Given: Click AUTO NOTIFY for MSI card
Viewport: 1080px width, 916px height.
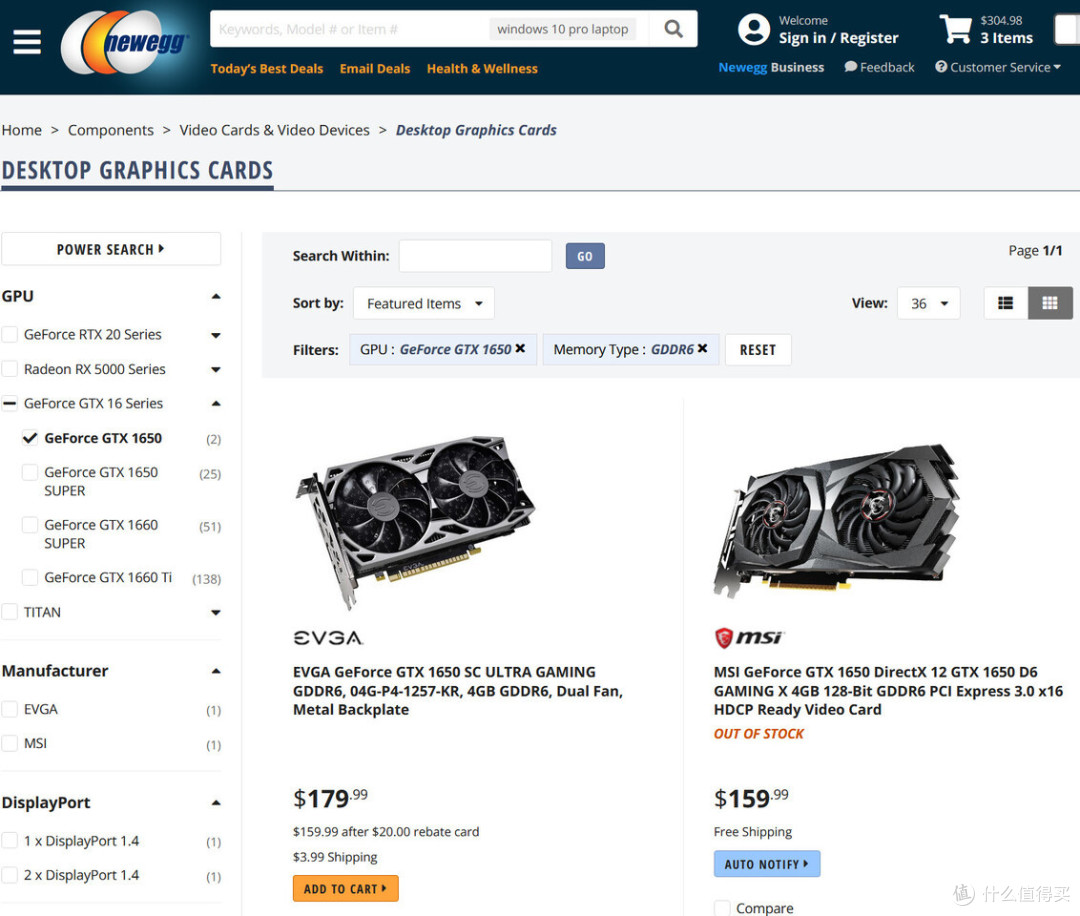Looking at the screenshot, I should point(767,864).
